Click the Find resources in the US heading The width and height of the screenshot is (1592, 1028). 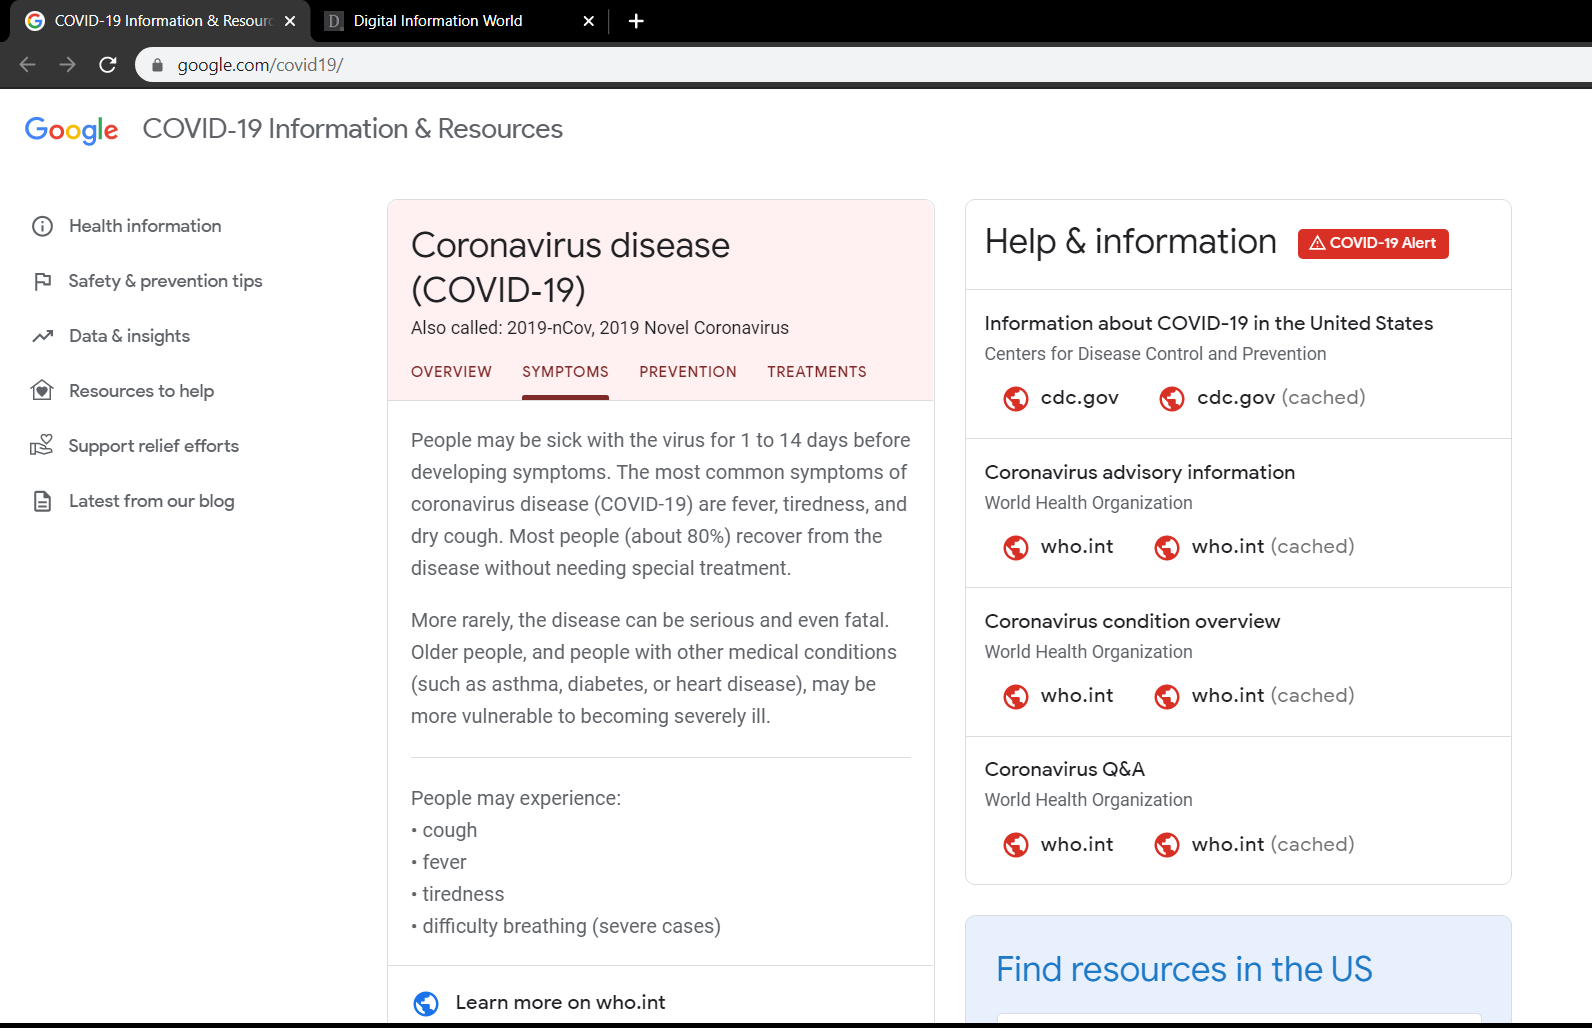coord(1184,970)
